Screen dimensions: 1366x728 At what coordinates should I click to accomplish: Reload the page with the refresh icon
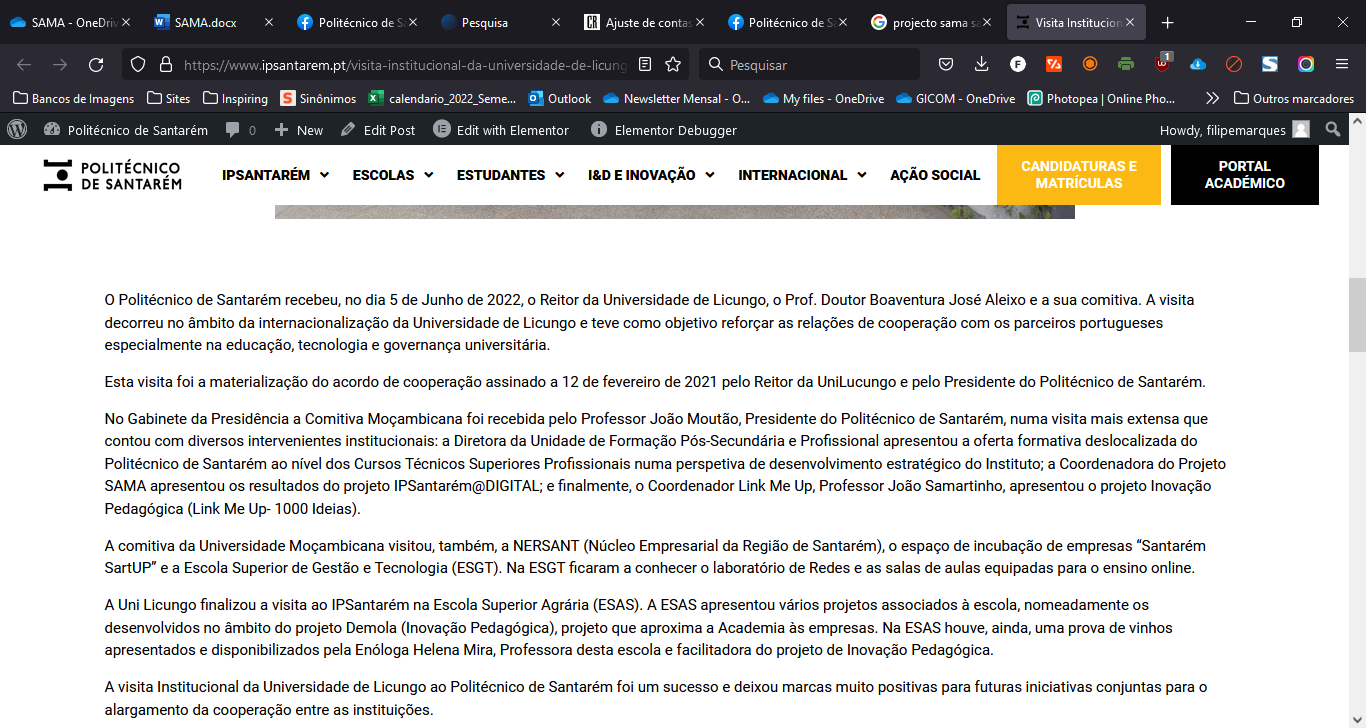[96, 64]
